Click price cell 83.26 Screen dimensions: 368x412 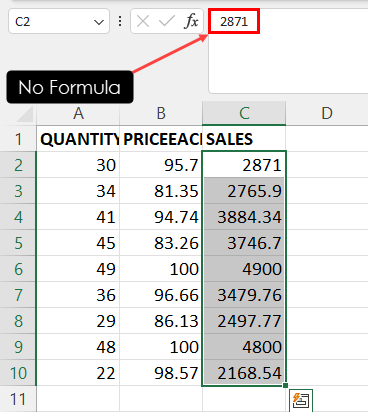point(161,243)
